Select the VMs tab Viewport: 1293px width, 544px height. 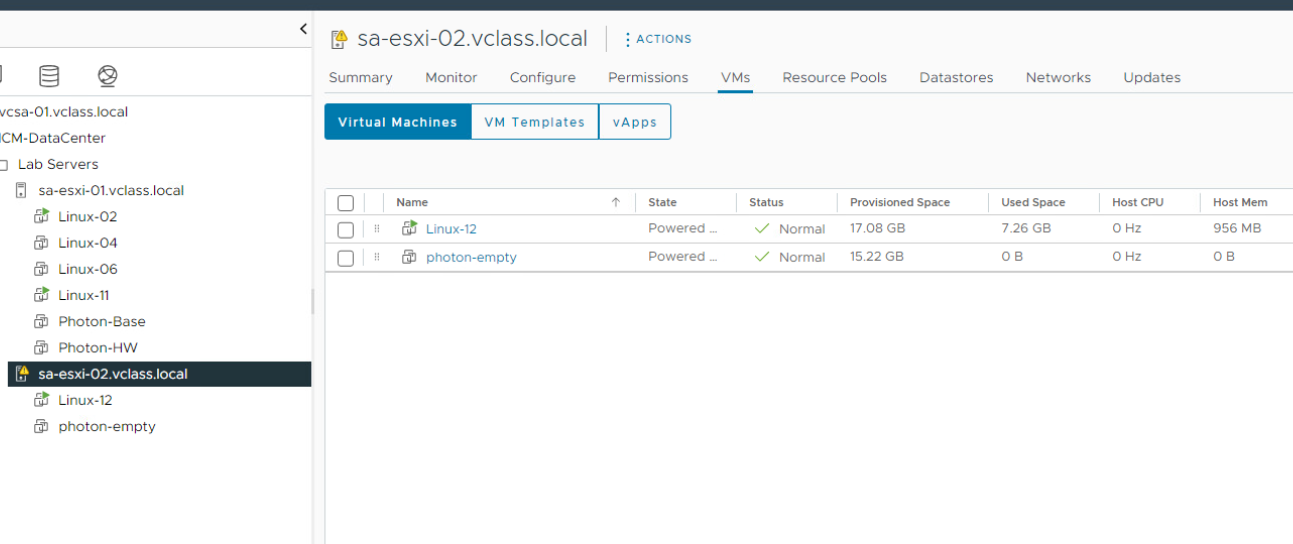tap(736, 77)
